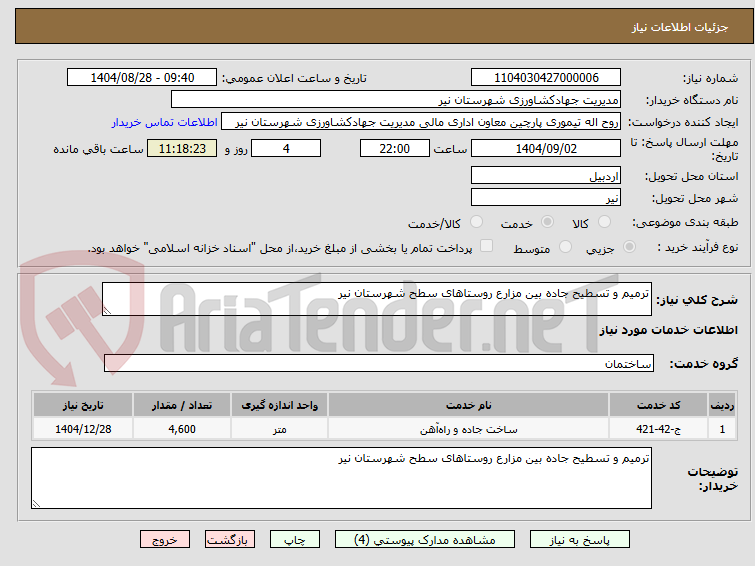
Task: Click the remaining time field 11:18:23
Action: pos(182,148)
